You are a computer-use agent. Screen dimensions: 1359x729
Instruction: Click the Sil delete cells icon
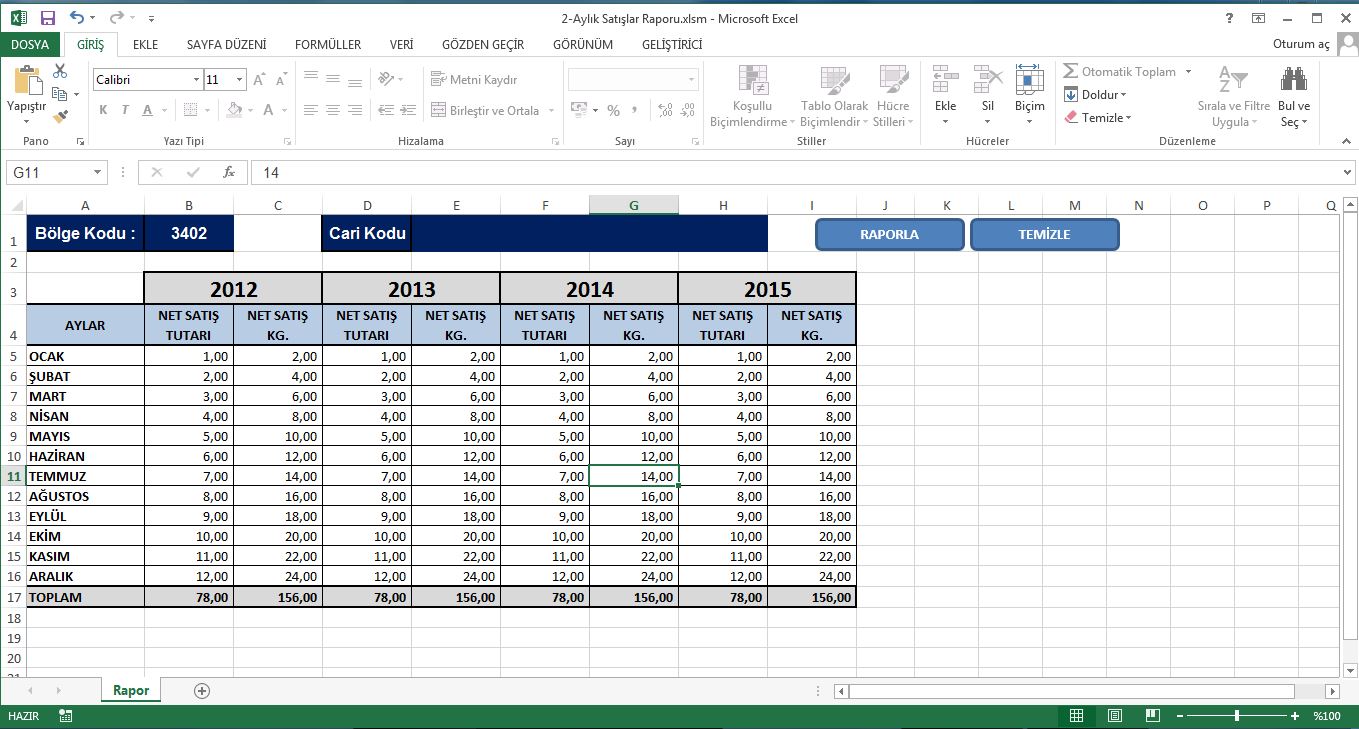pyautogui.click(x=988, y=79)
